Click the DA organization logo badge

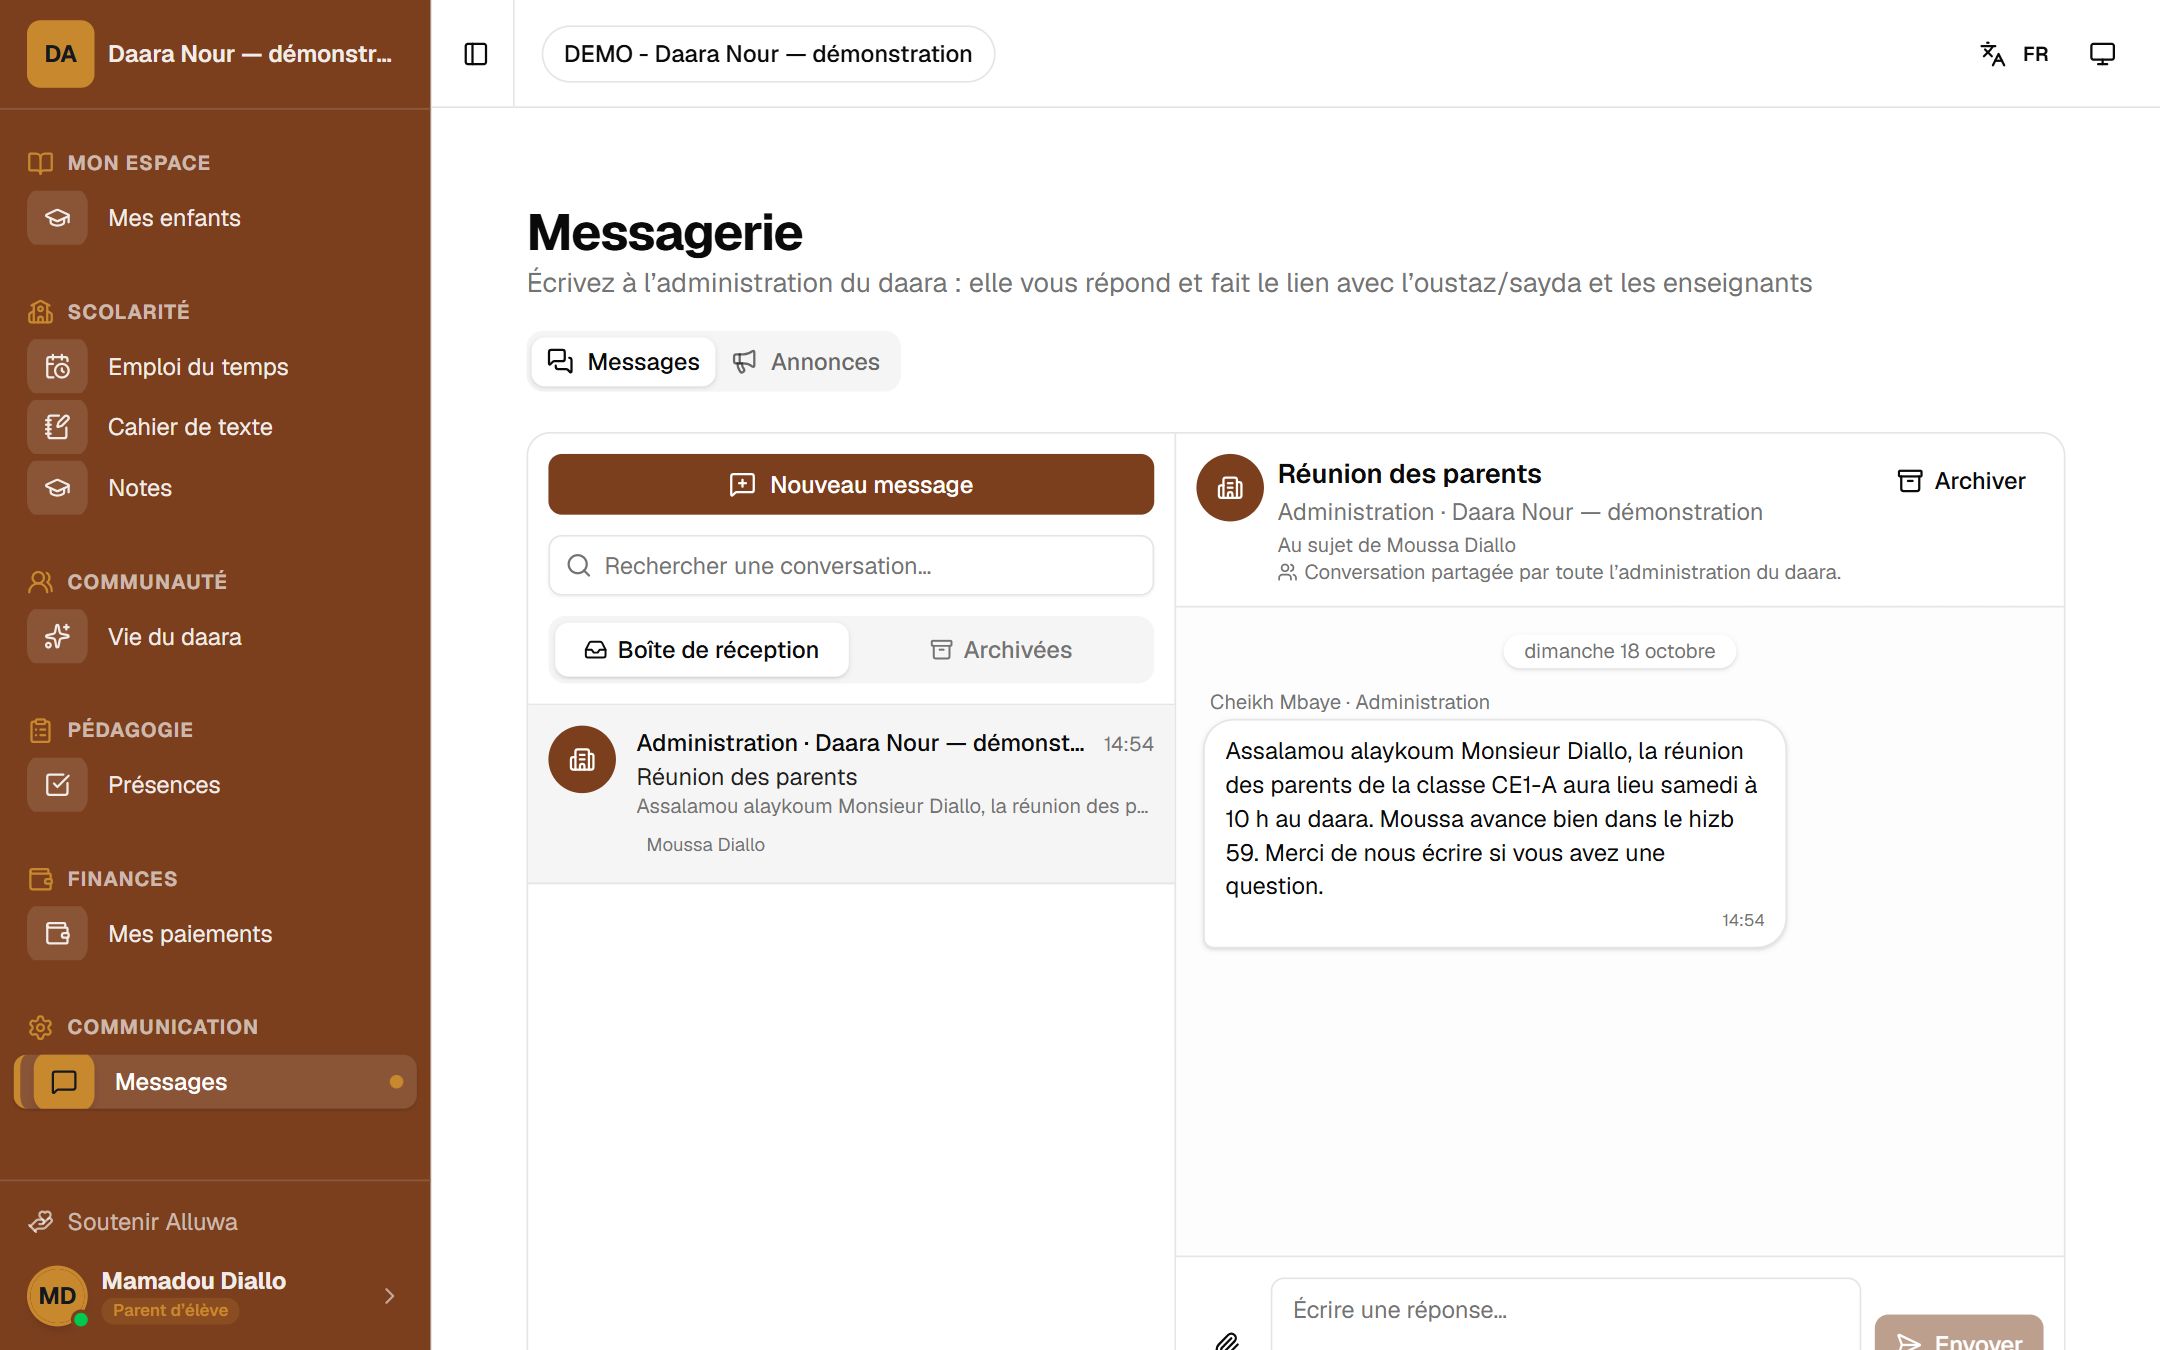[60, 54]
